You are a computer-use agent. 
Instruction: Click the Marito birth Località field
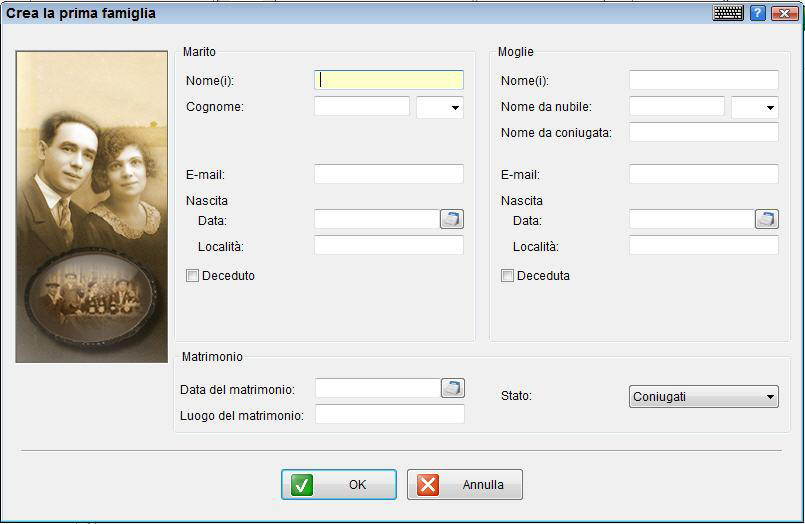tap(389, 245)
